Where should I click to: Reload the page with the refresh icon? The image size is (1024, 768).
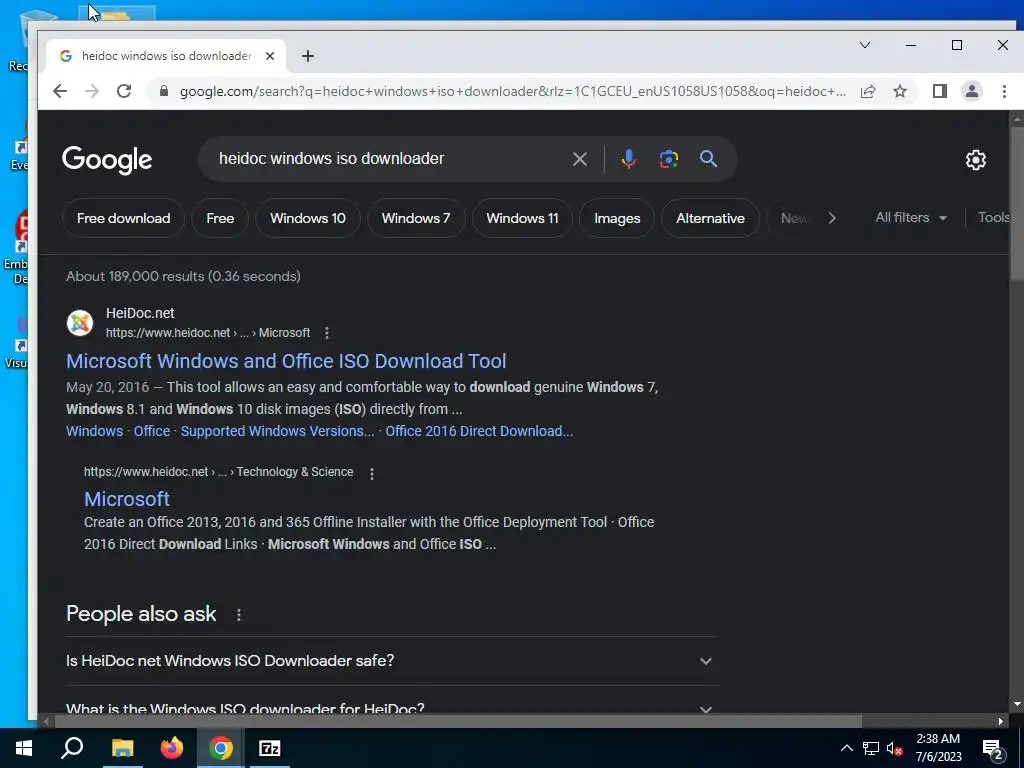(x=124, y=91)
